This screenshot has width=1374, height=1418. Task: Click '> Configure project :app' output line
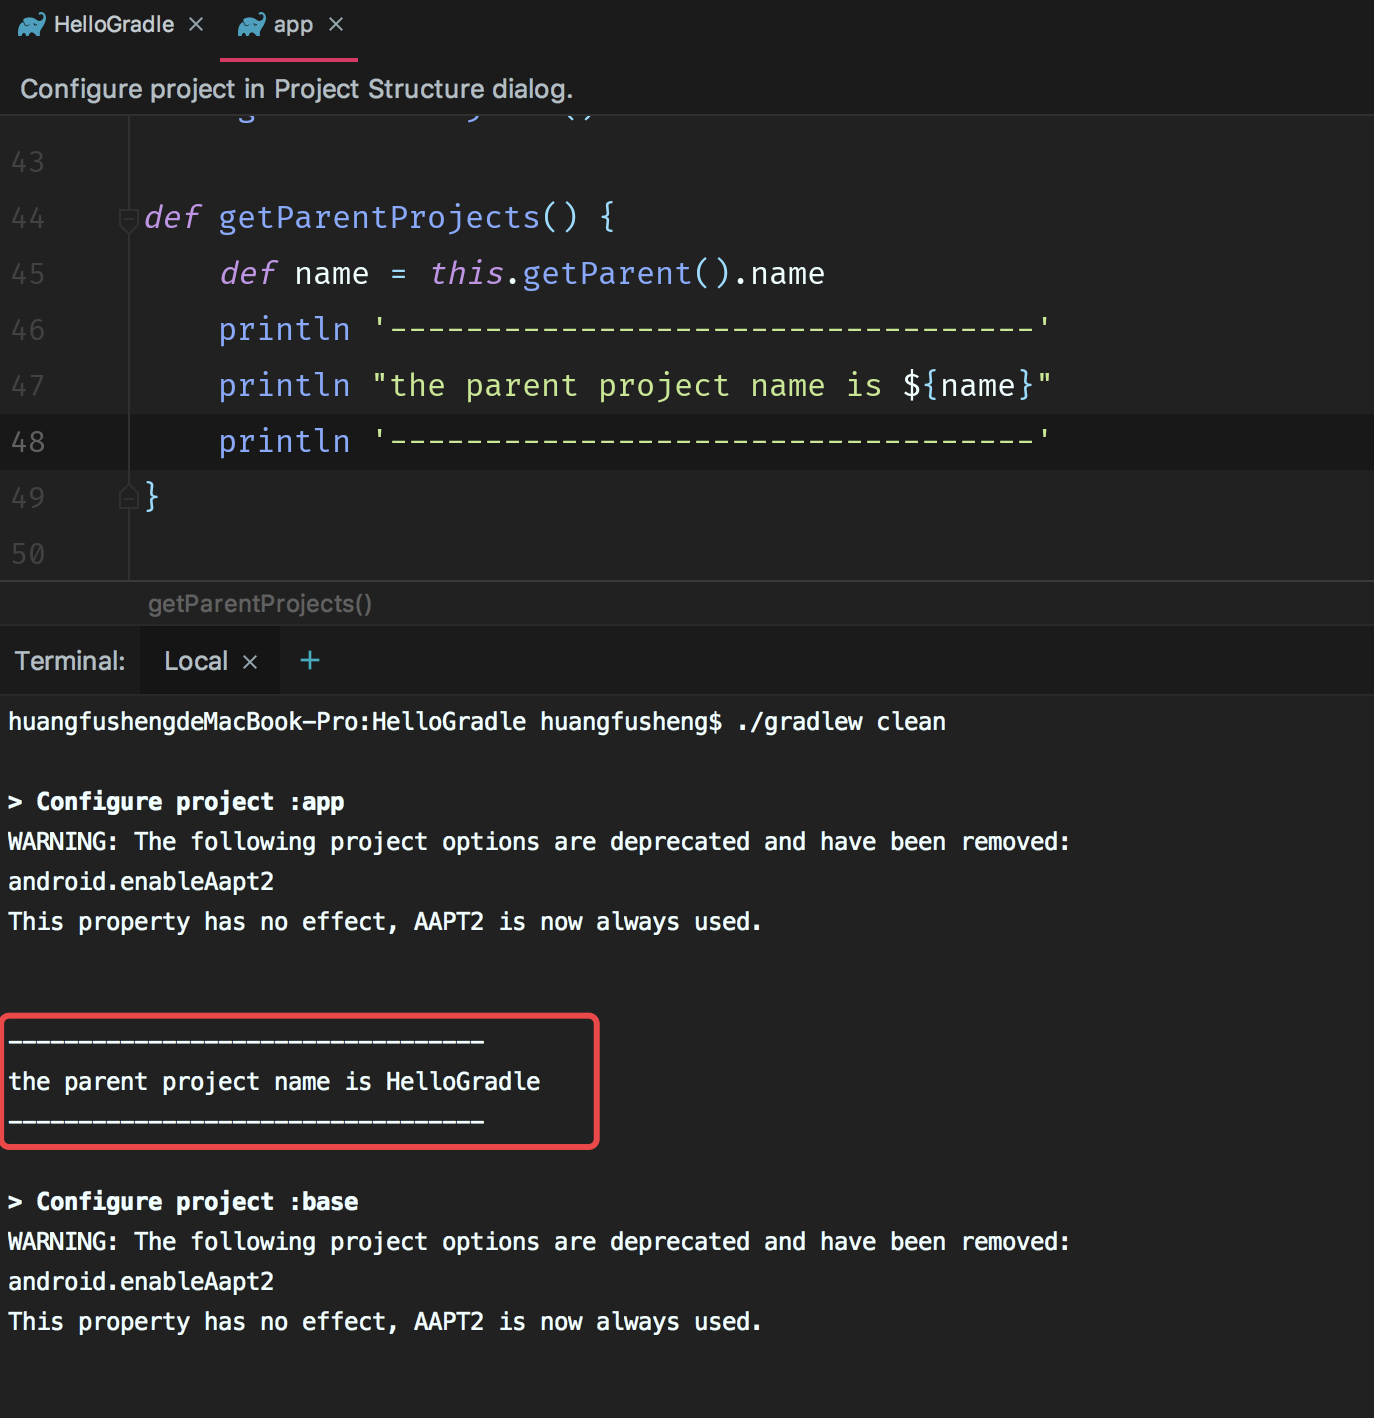[176, 802]
